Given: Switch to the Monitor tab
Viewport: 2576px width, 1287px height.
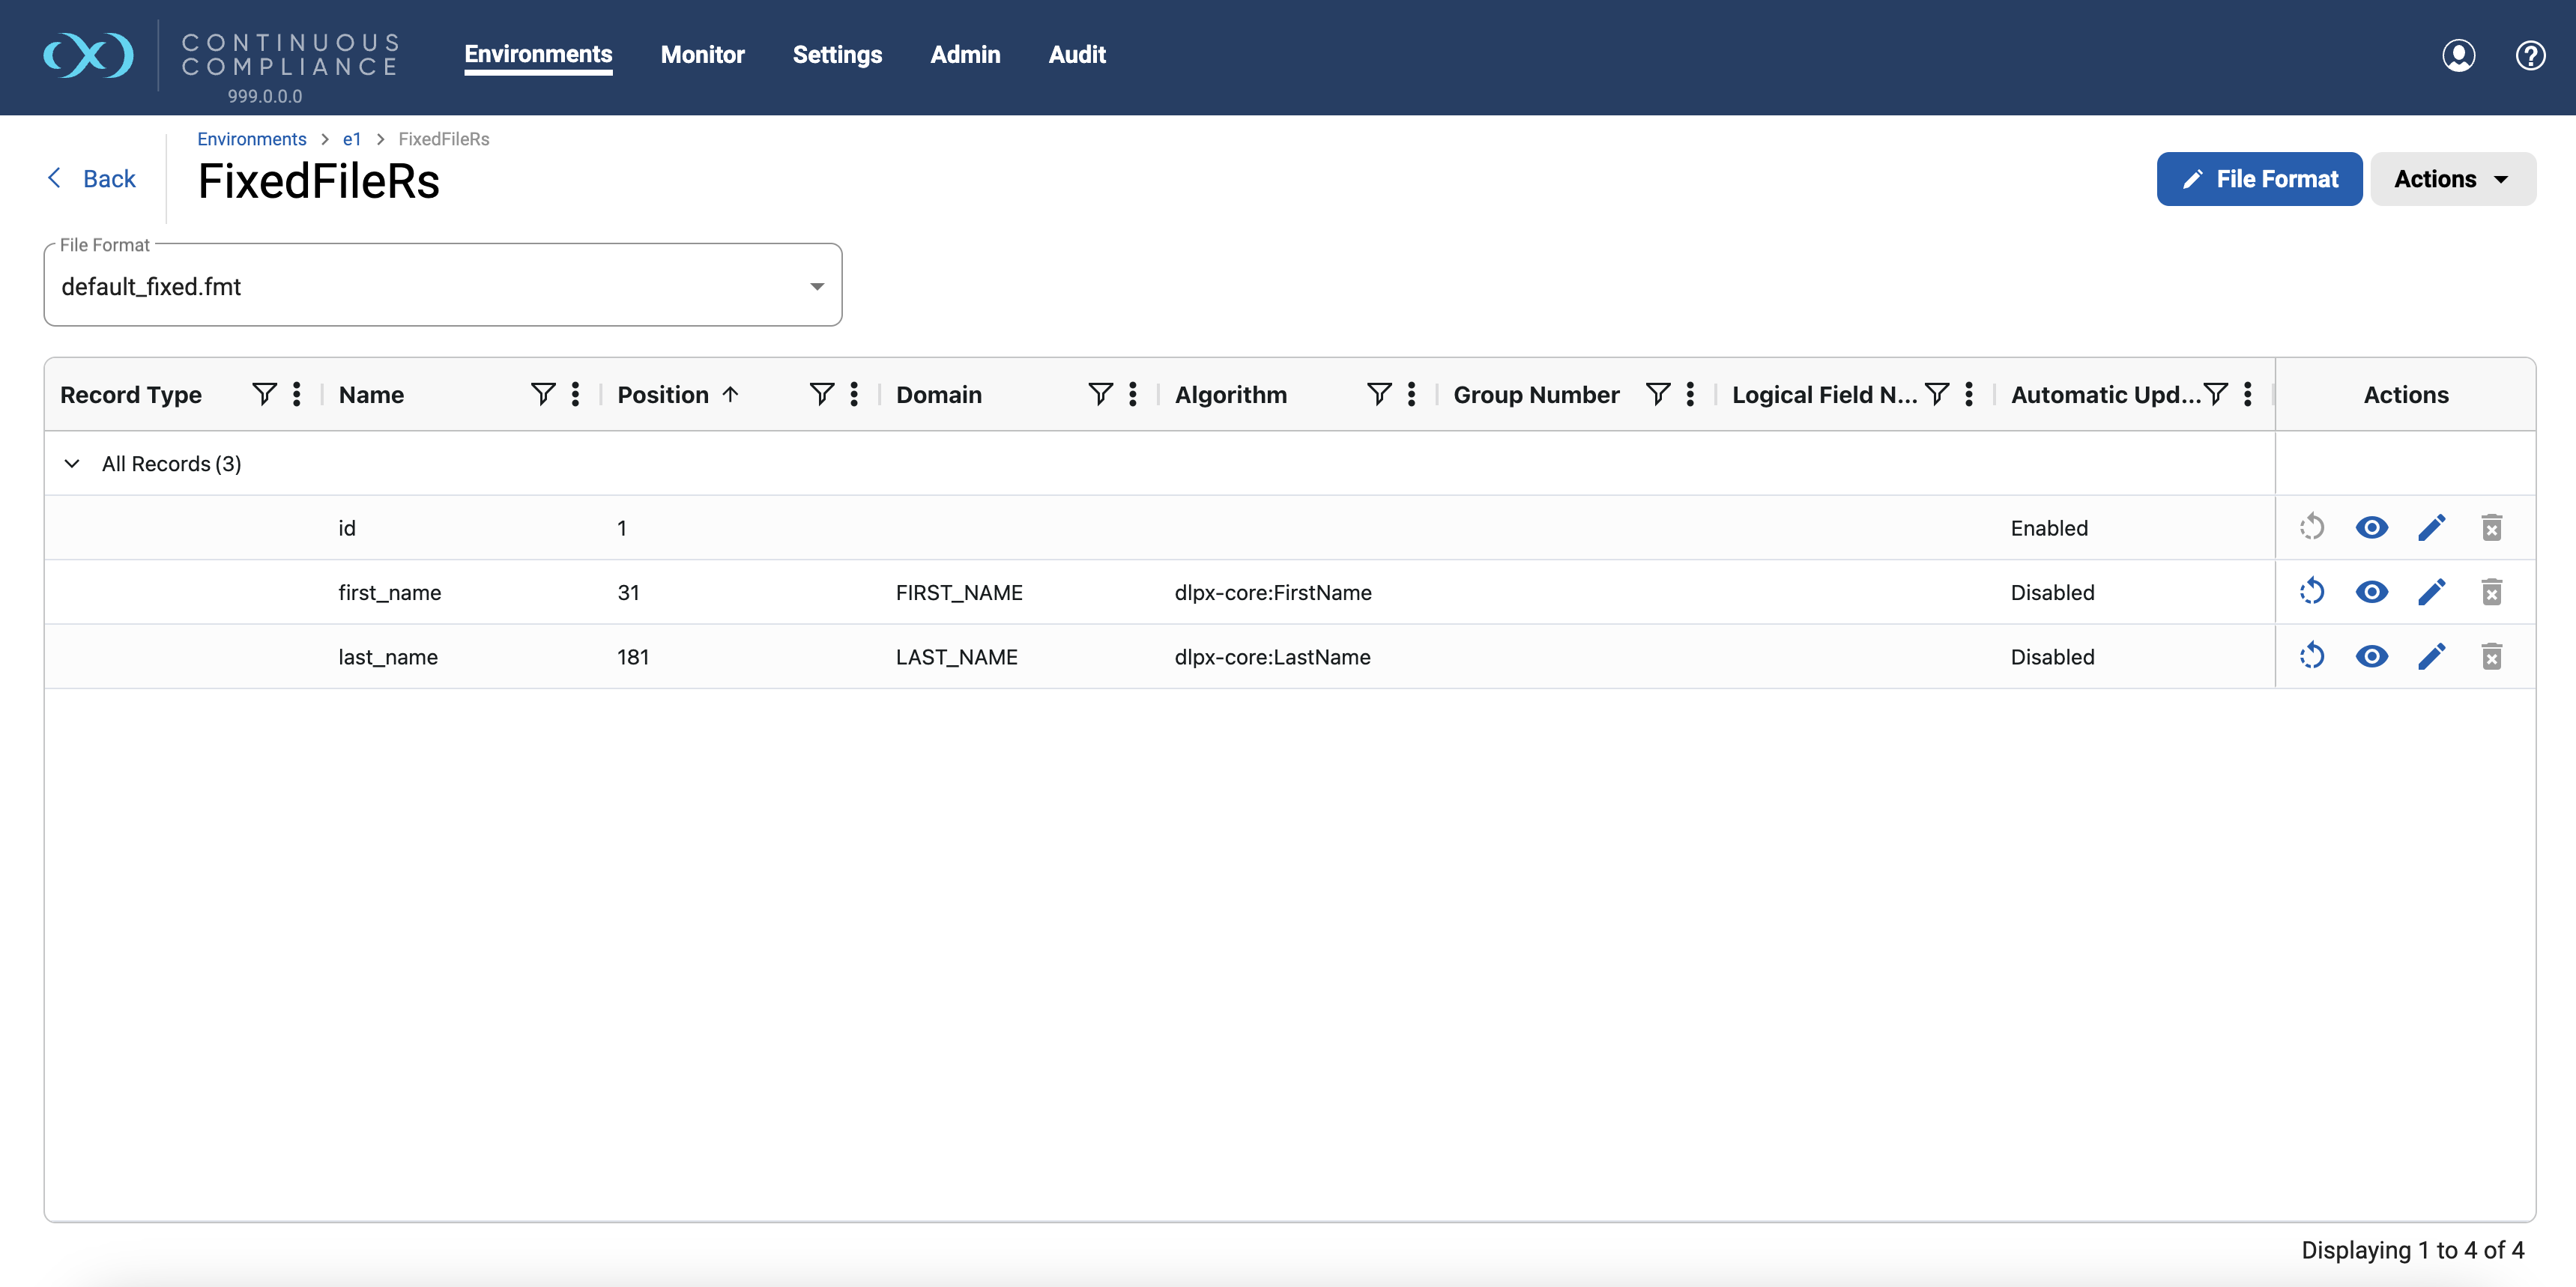Looking at the screenshot, I should [x=702, y=55].
